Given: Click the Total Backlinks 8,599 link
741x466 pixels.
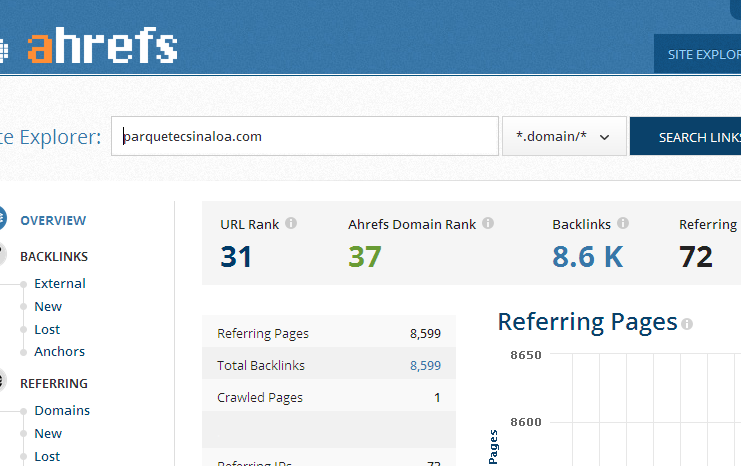Looking at the screenshot, I should coord(425,365).
